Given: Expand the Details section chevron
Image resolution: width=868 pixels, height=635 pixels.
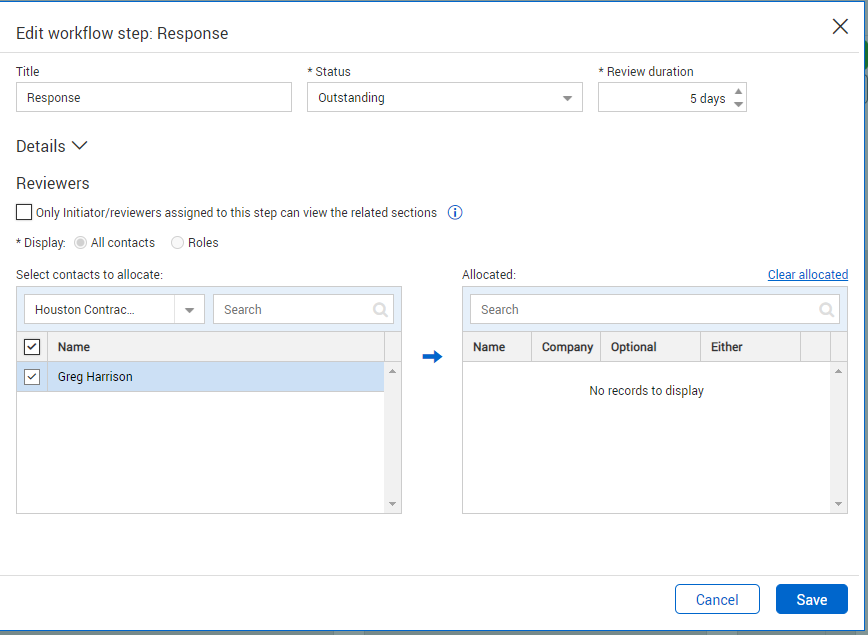Looking at the screenshot, I should [x=80, y=146].
